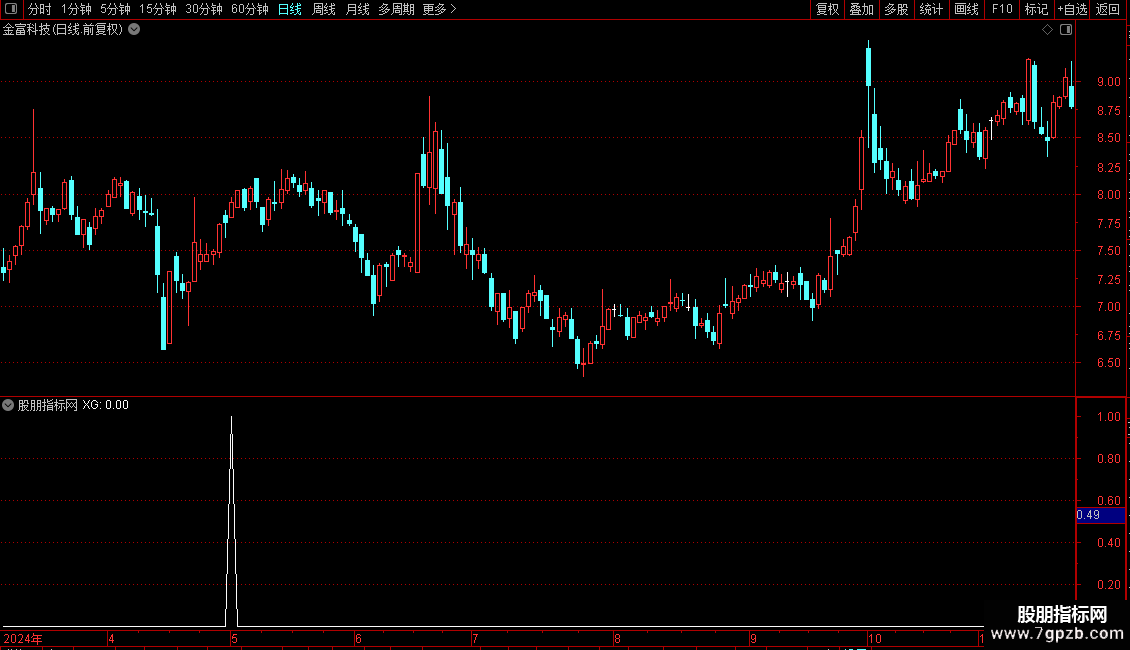Switch to 分时 intraday view
The width and height of the screenshot is (1130, 650).
click(40, 9)
